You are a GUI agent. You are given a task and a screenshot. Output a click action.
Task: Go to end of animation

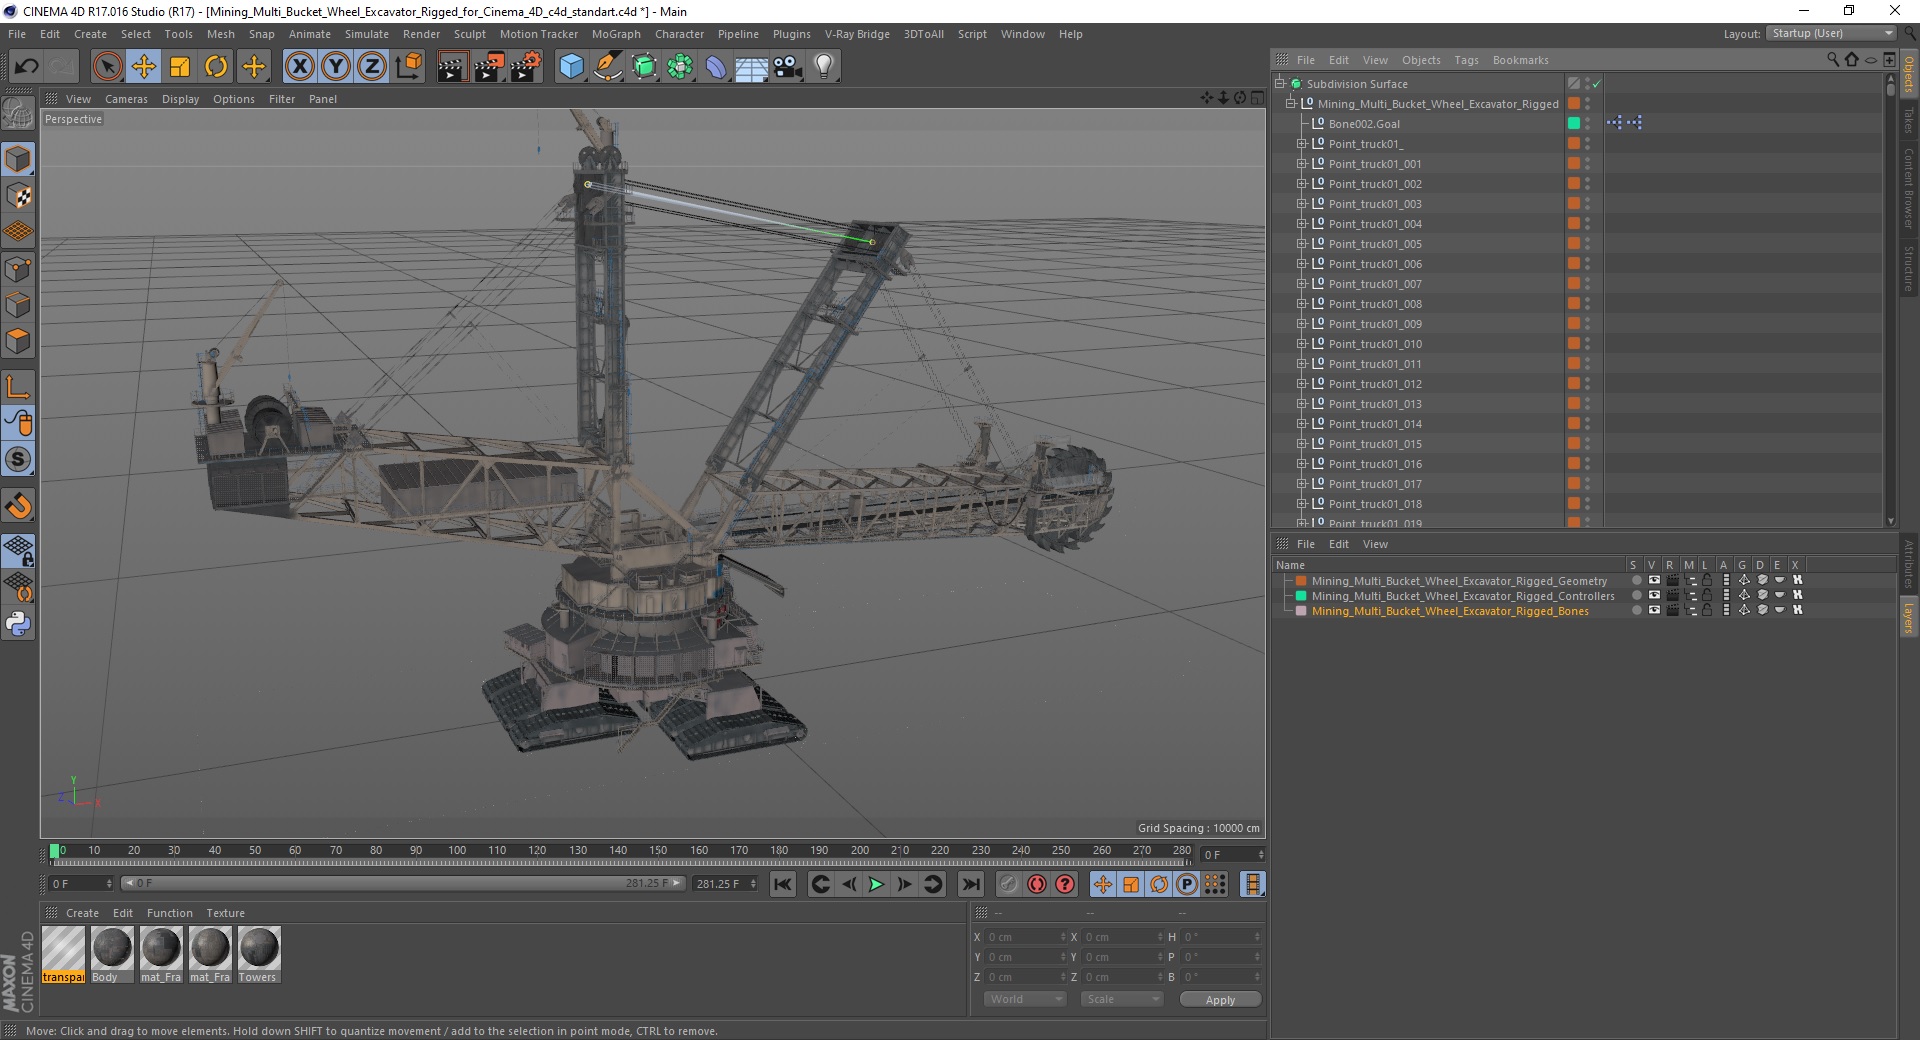(970, 884)
